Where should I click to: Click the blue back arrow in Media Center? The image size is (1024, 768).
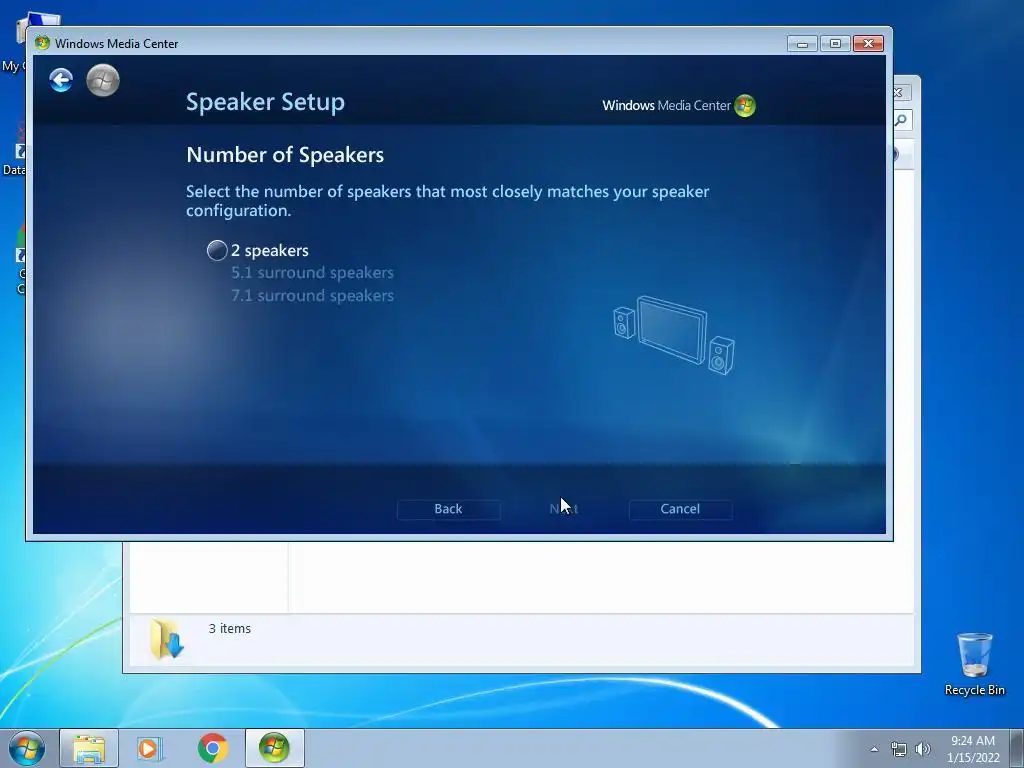[61, 80]
